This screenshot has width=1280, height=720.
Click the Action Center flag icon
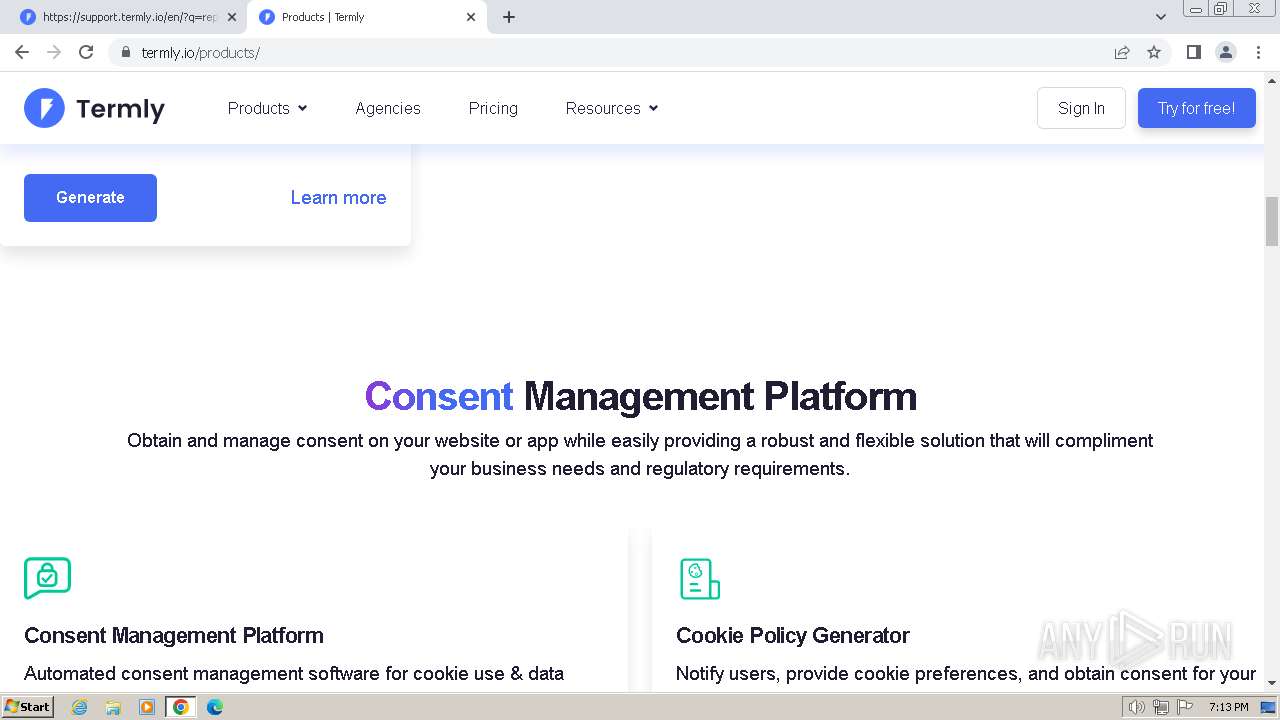pos(1183,707)
